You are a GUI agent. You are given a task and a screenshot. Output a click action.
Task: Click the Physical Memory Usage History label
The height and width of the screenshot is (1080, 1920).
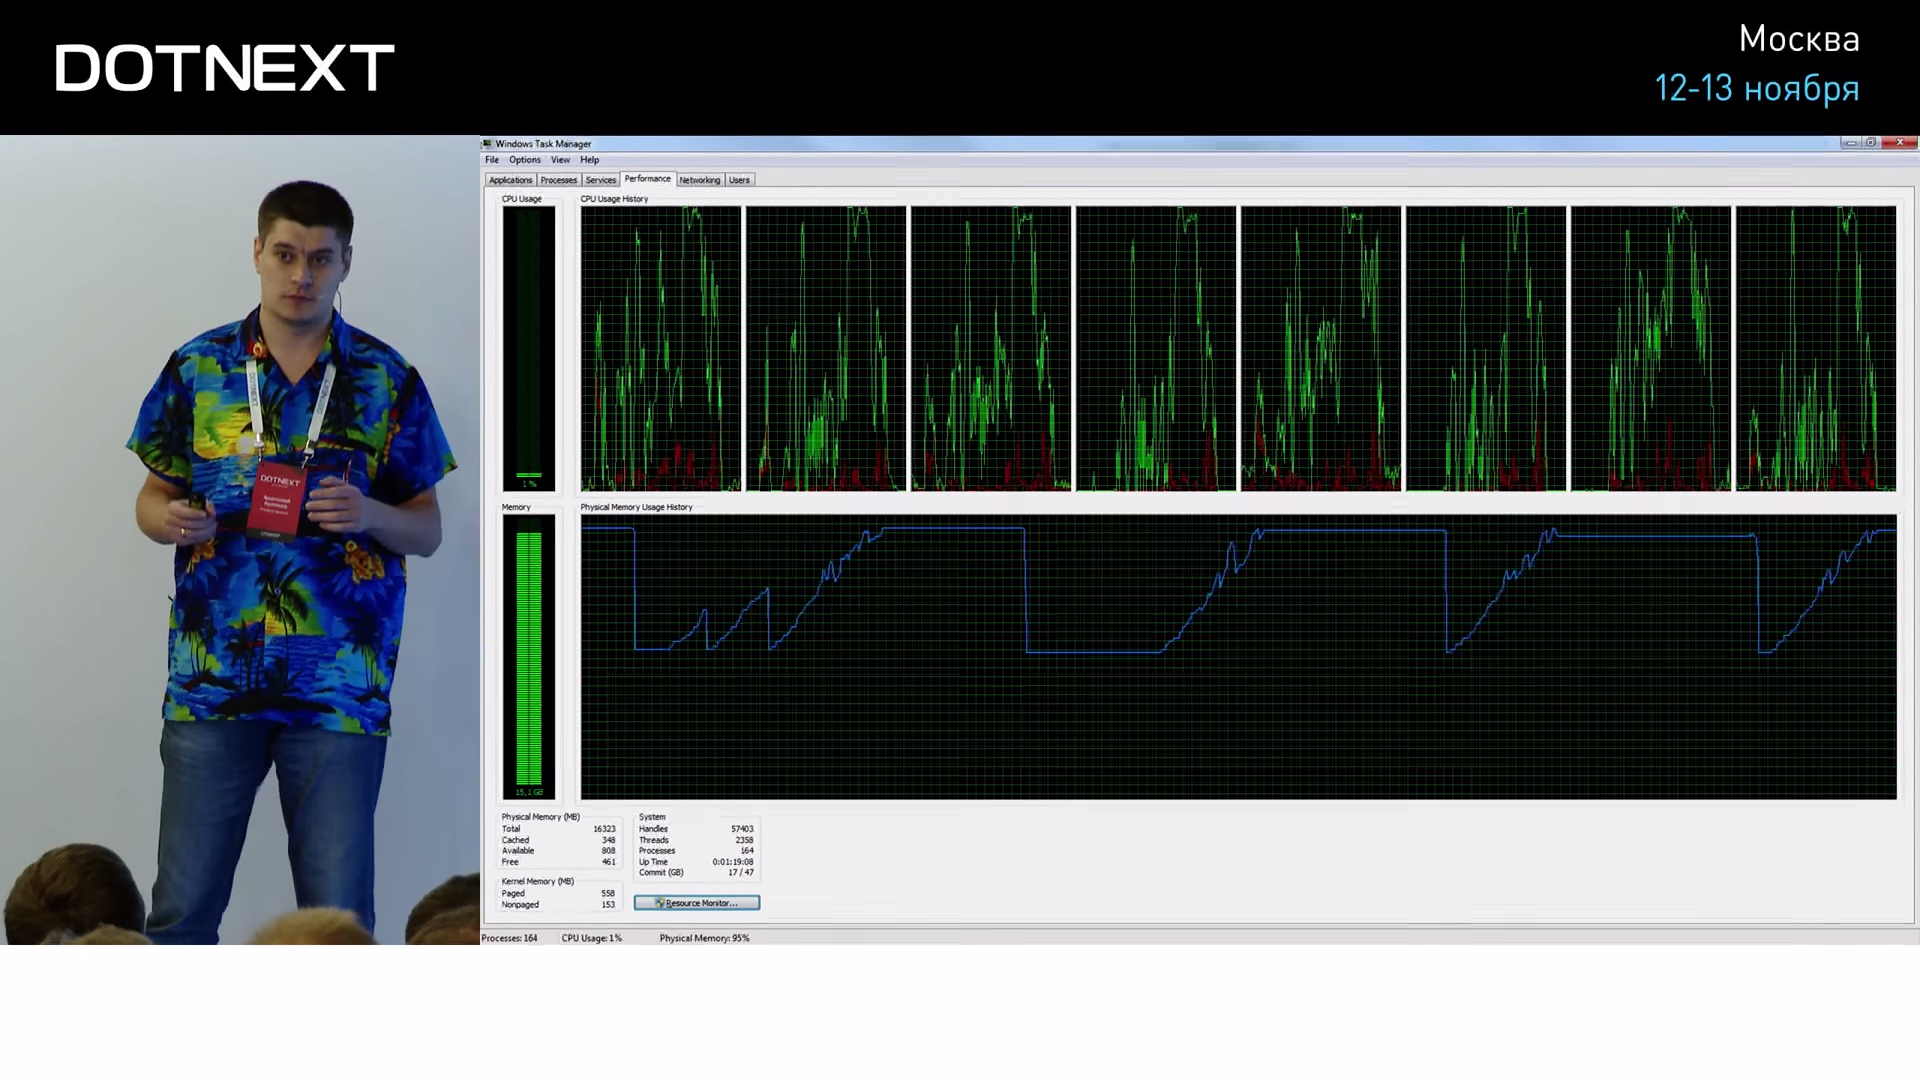(636, 507)
